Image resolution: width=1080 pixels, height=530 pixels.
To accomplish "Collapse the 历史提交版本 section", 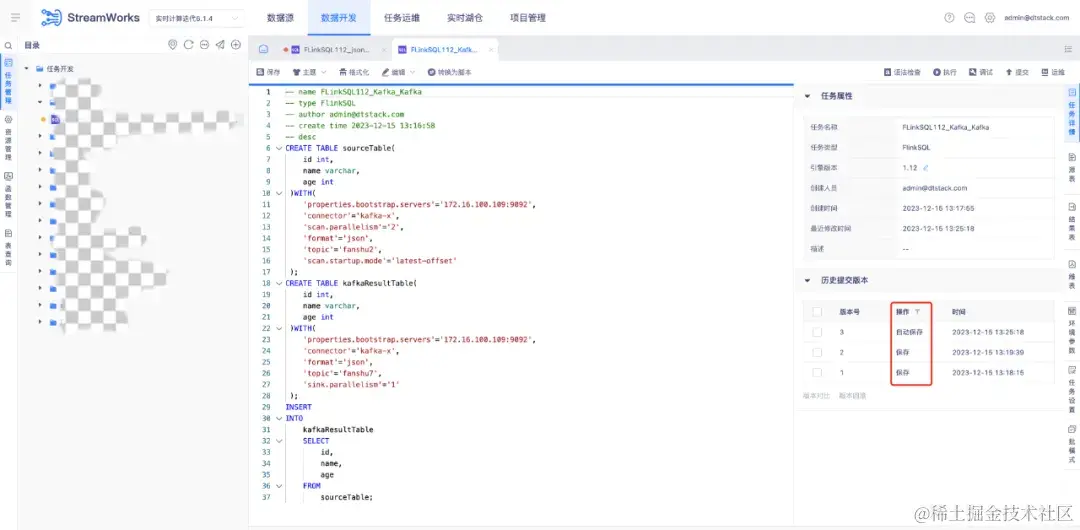I will pyautogui.click(x=807, y=281).
